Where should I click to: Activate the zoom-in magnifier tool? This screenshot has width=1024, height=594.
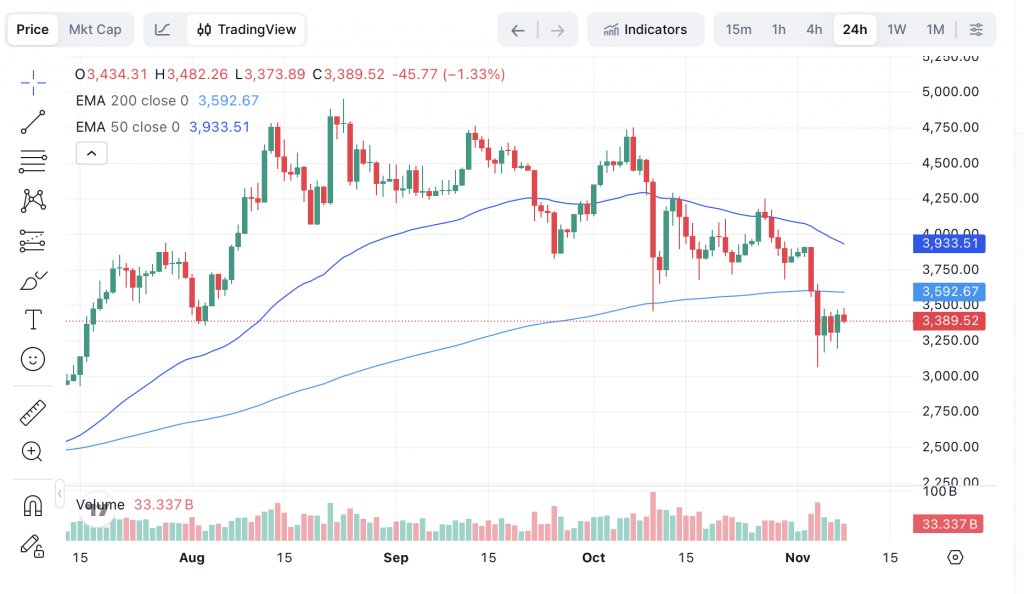[32, 452]
